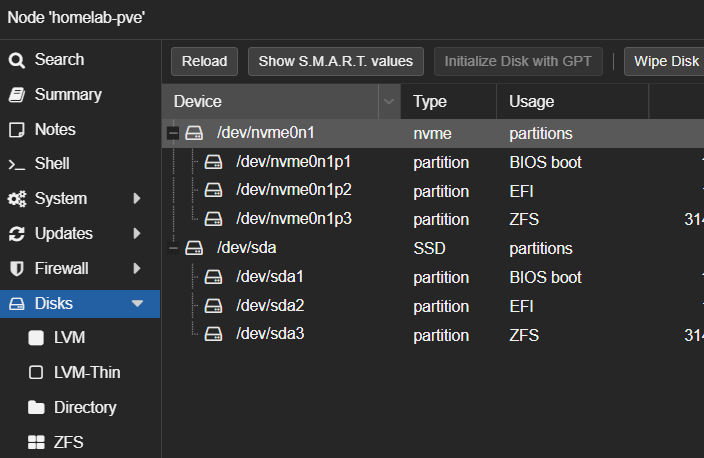Open the Directory storage menu item

click(x=85, y=407)
